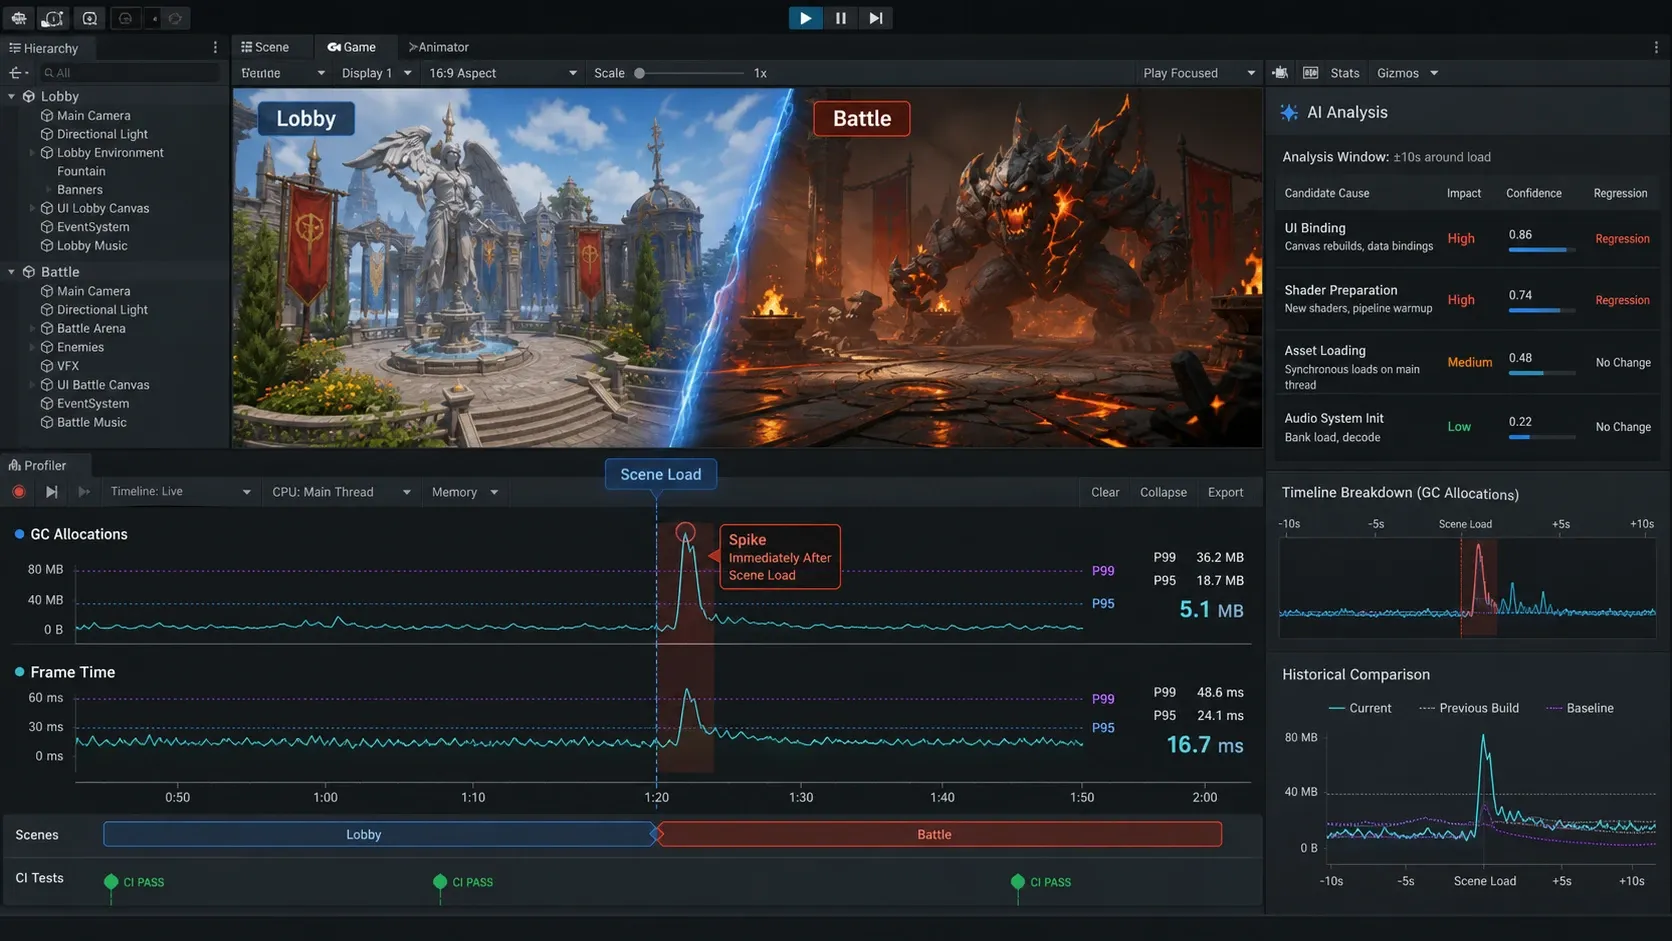Expand the Battle Arena node

(32, 329)
